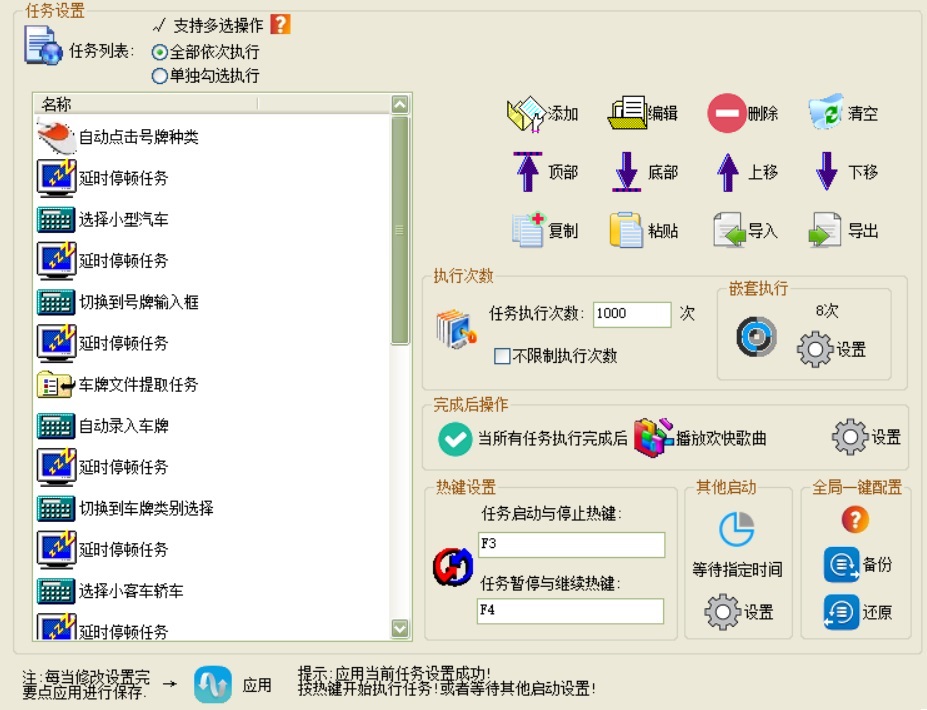The image size is (927, 710).
Task: Click the 任务执行次数 input field
Action: tap(631, 314)
